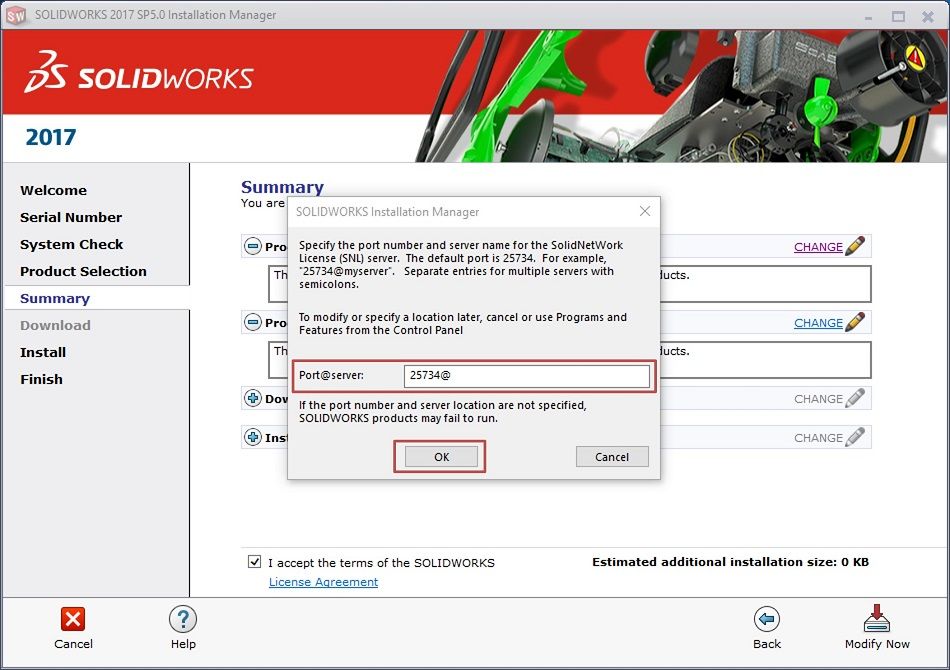Expand the Installation Location section
The image size is (950, 670).
pos(253,437)
